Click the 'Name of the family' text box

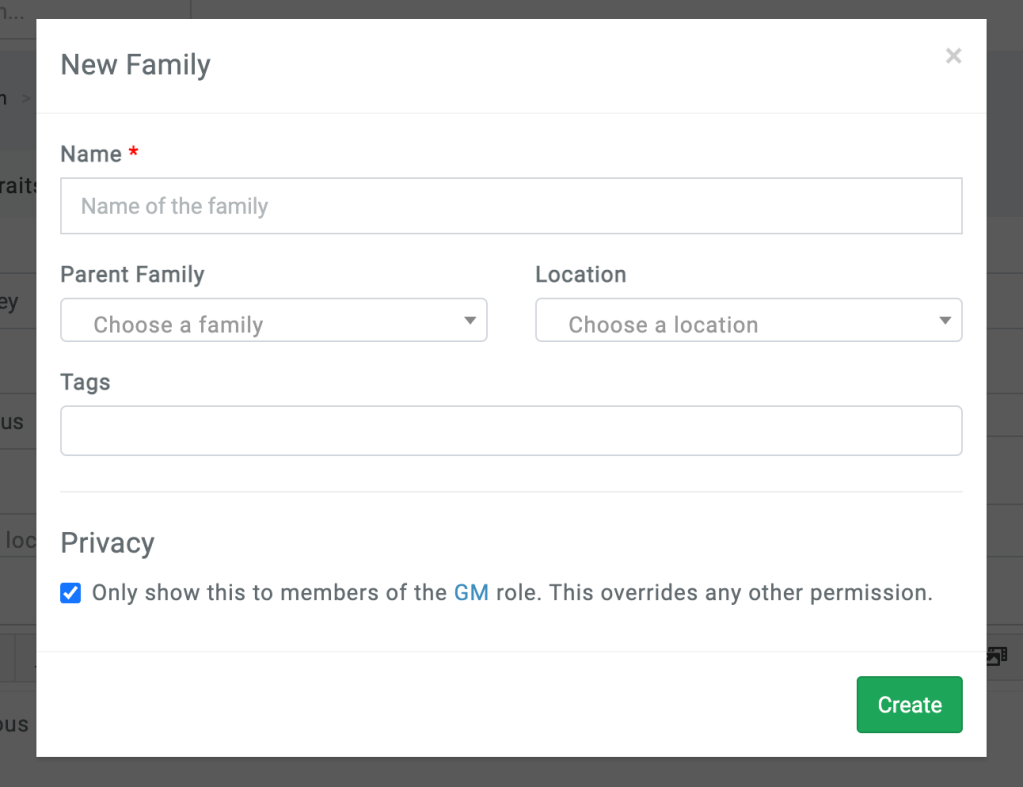(x=511, y=205)
